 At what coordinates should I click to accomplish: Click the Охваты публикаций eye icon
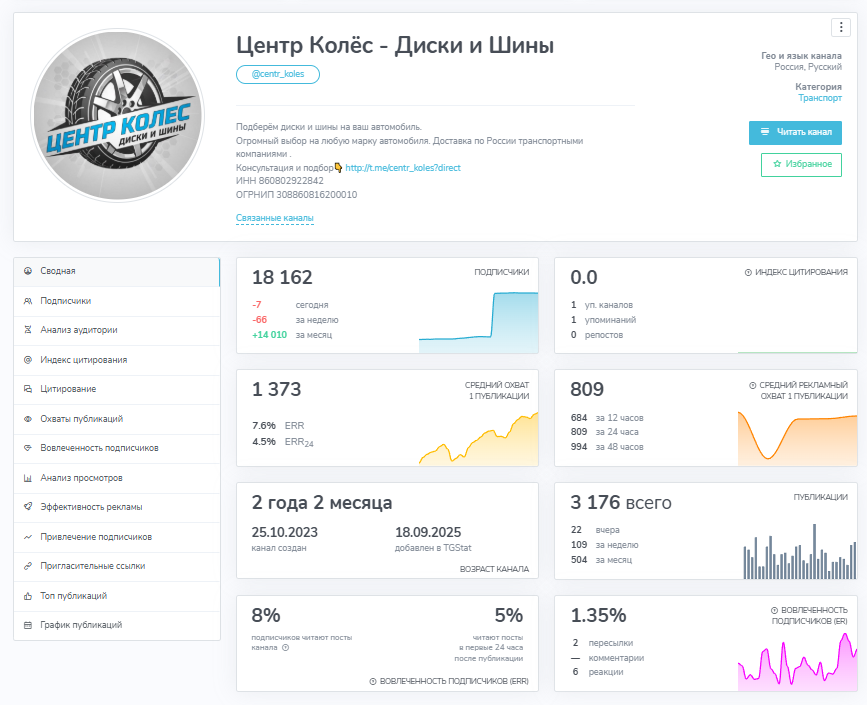pyautogui.click(x=28, y=419)
